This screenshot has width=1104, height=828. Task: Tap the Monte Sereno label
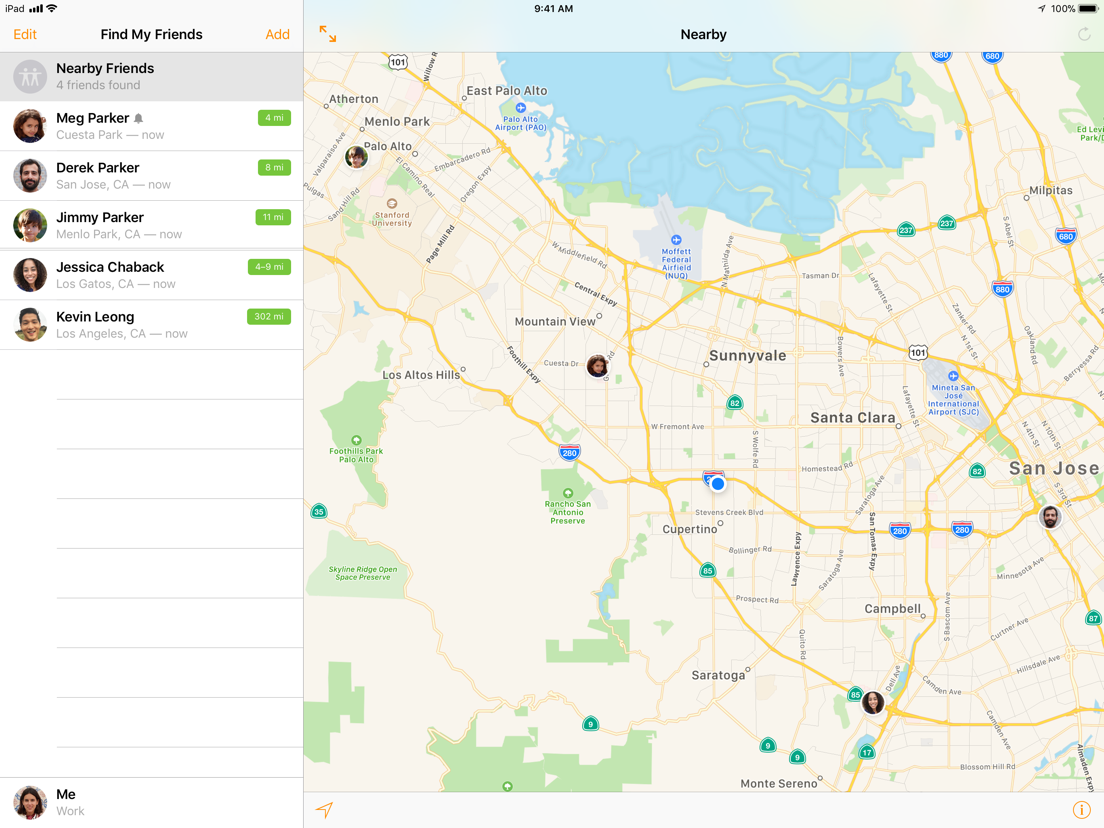click(x=779, y=784)
